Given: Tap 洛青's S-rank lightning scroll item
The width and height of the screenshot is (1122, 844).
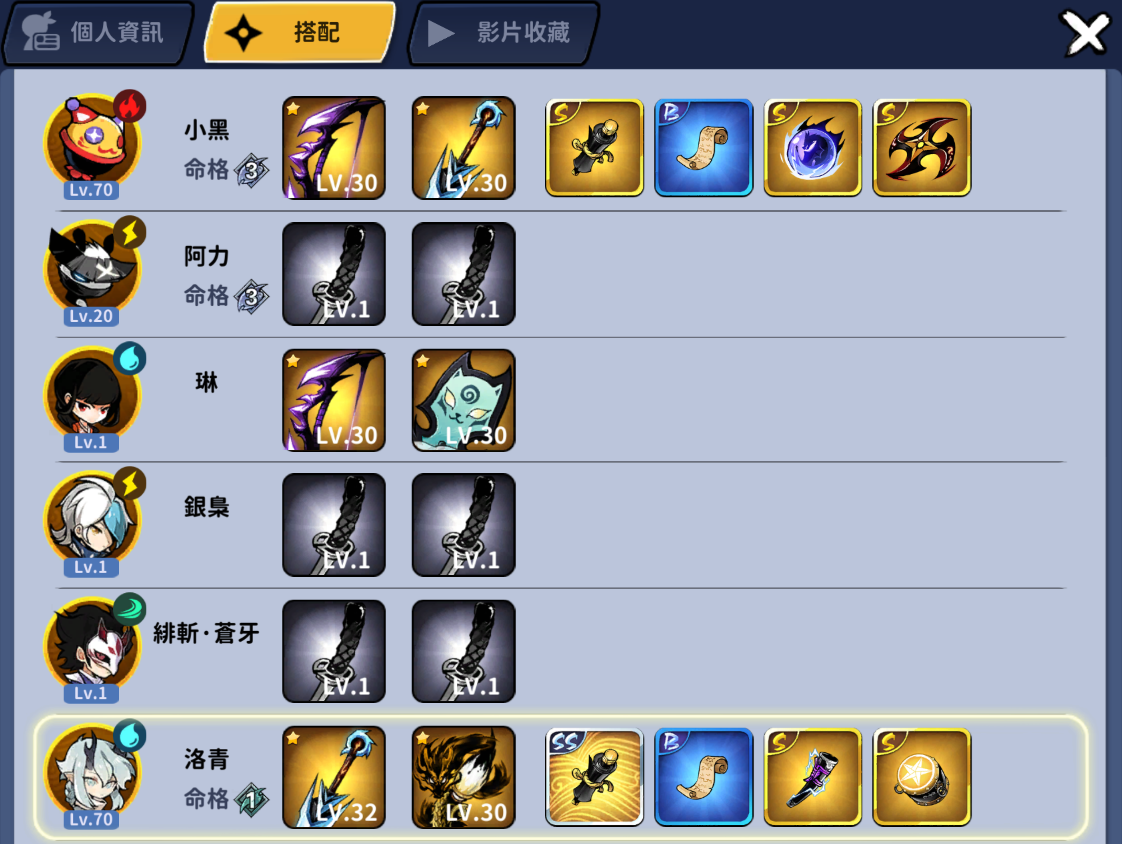Looking at the screenshot, I should (x=812, y=777).
